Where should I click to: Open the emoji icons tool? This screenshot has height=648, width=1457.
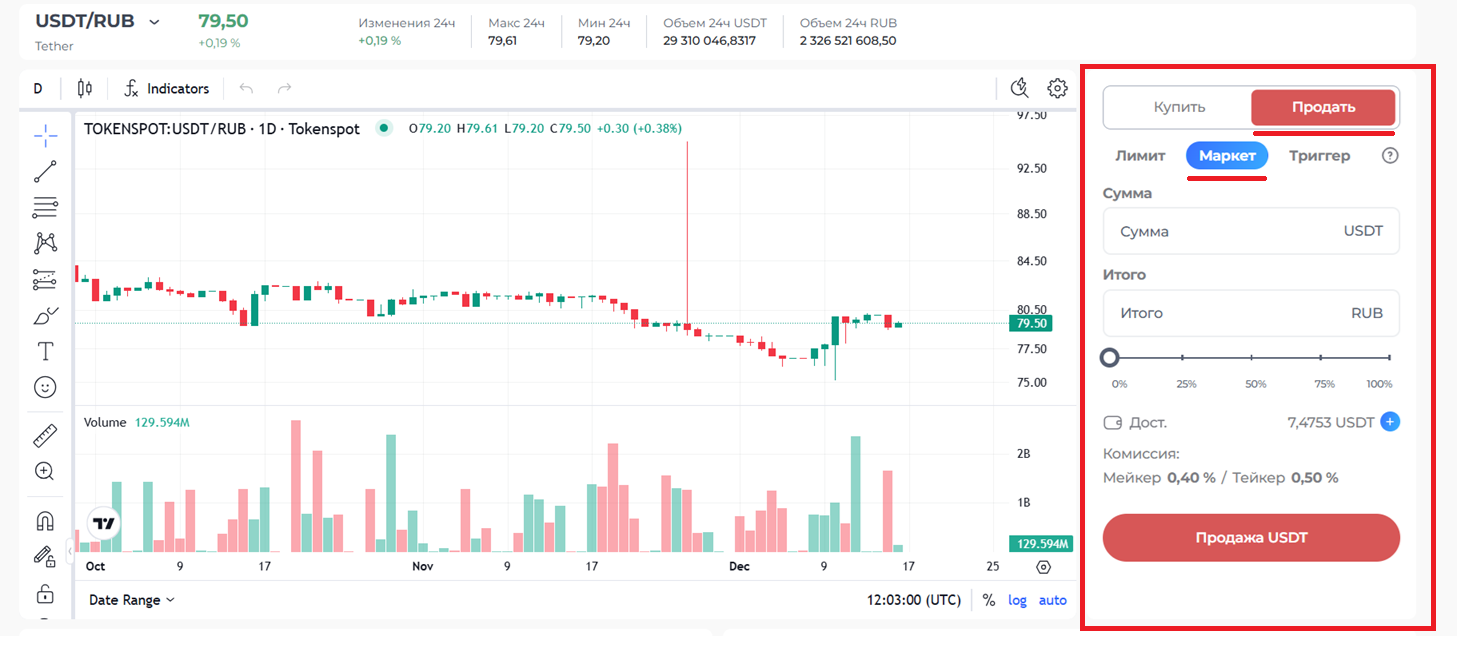(x=45, y=386)
